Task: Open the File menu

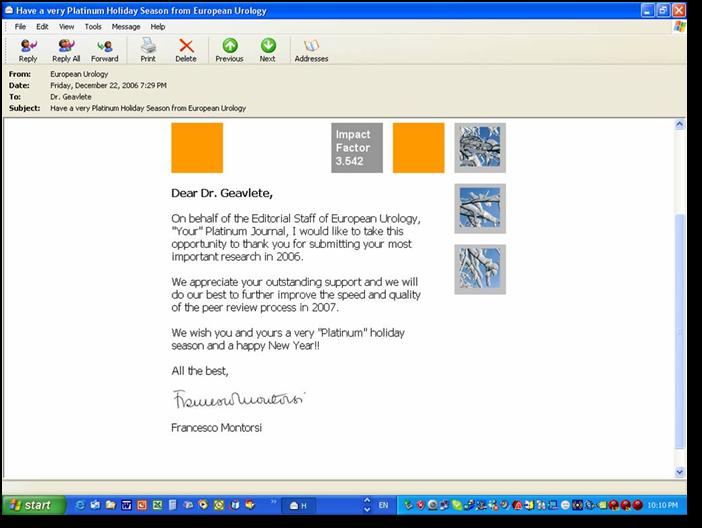Action: point(20,27)
